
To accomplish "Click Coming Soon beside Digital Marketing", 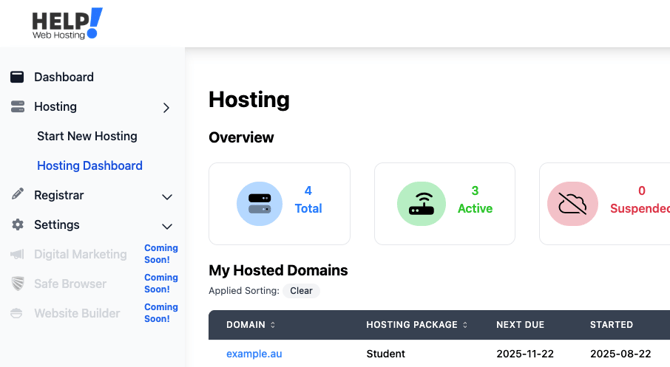I will click(x=161, y=254).
